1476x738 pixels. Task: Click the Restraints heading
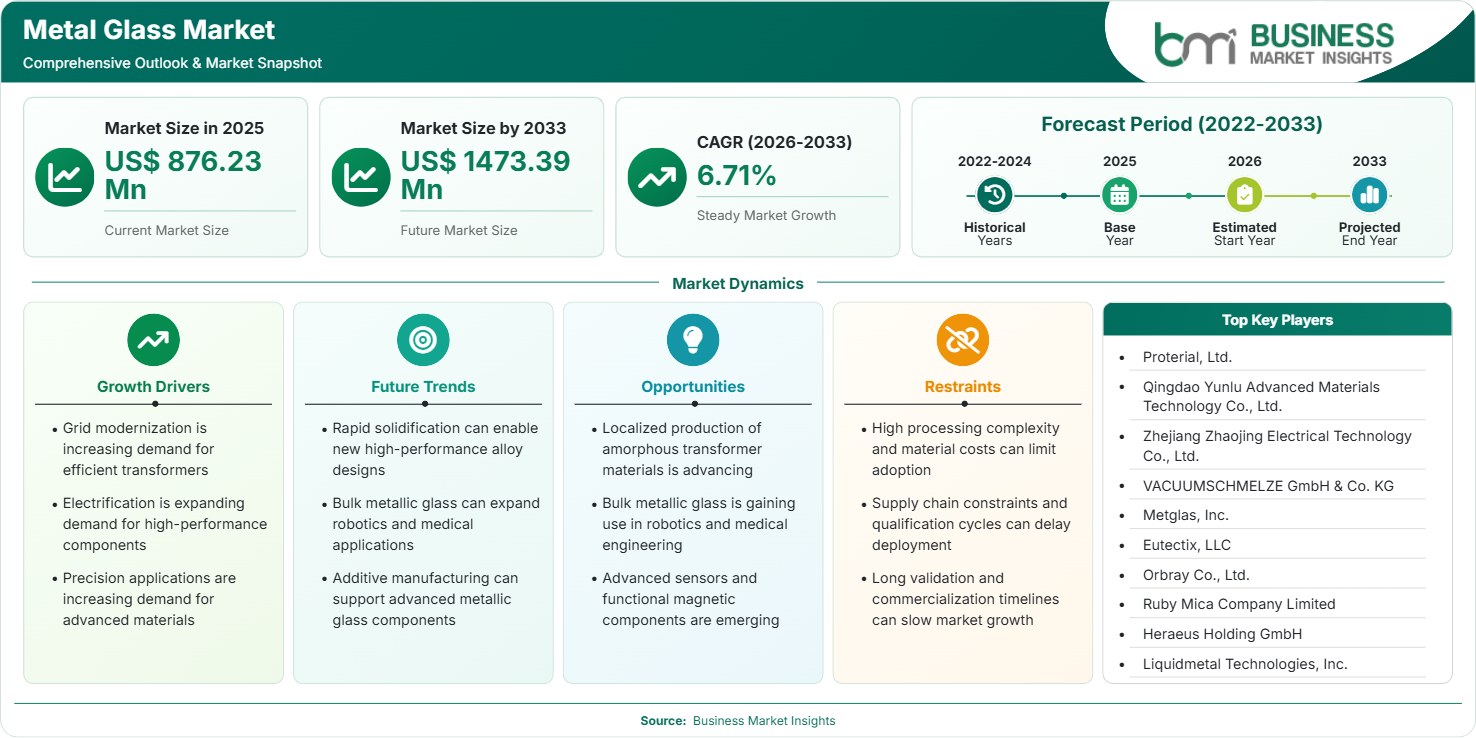pos(963,386)
